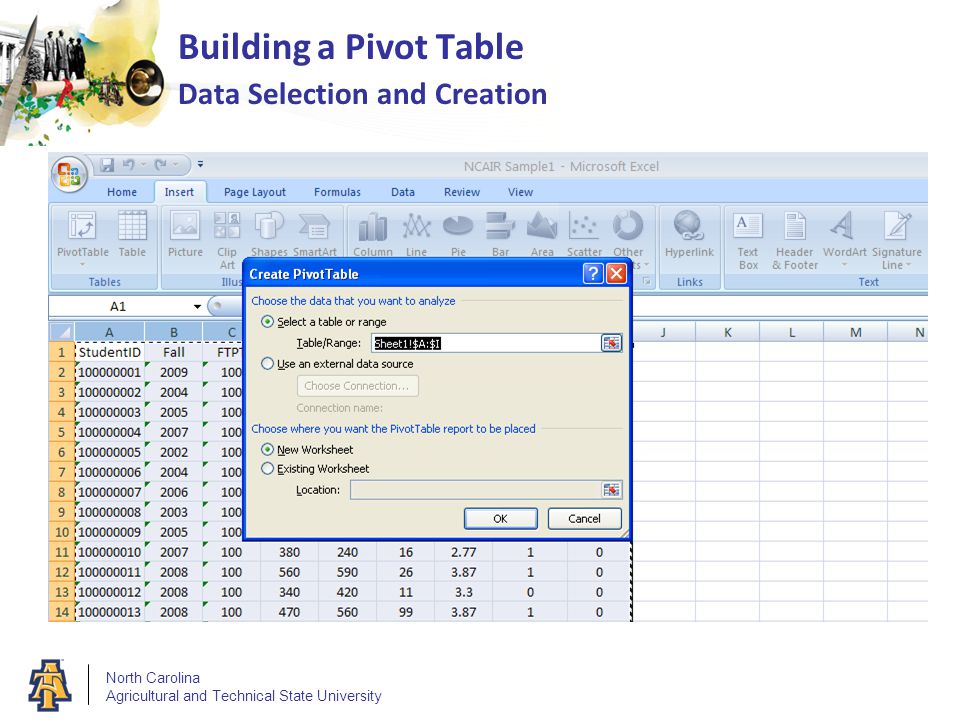This screenshot has width=960, height=720.
Task: Expand the Name Box dropdown arrow
Action: pos(197,306)
